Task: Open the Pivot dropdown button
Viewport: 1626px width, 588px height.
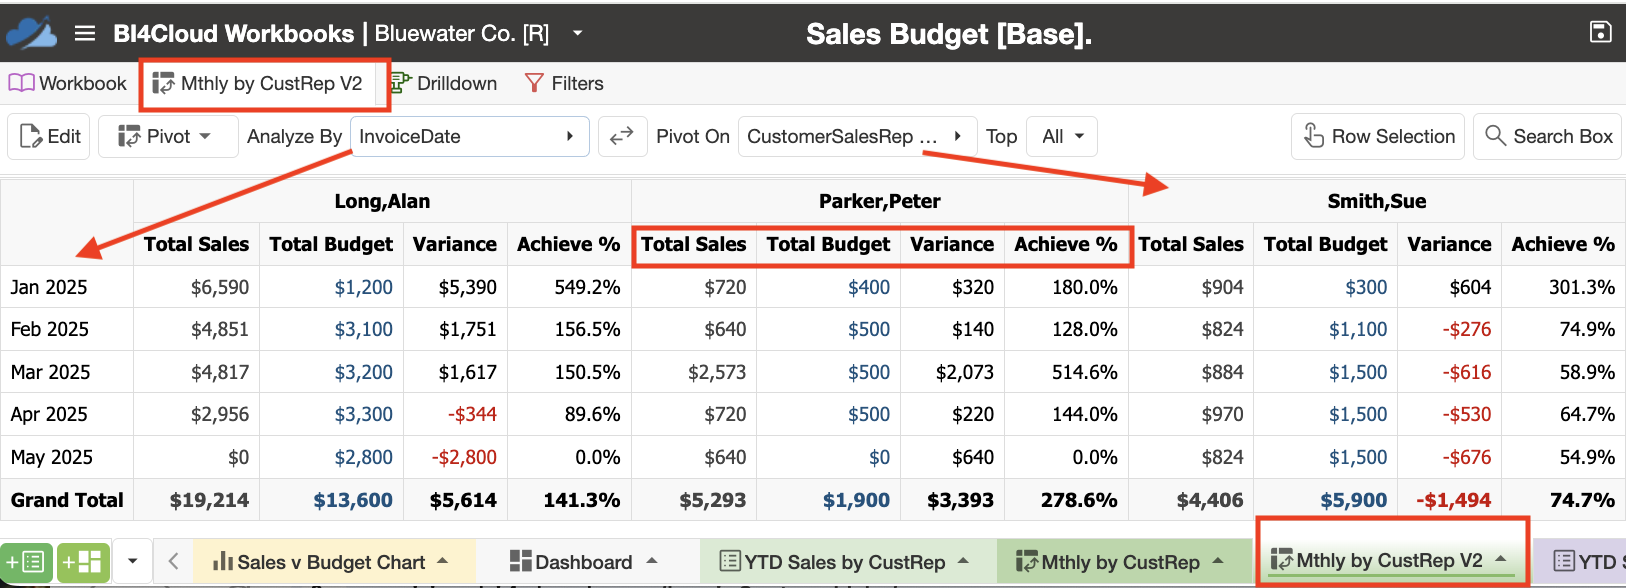Action: [x=167, y=136]
